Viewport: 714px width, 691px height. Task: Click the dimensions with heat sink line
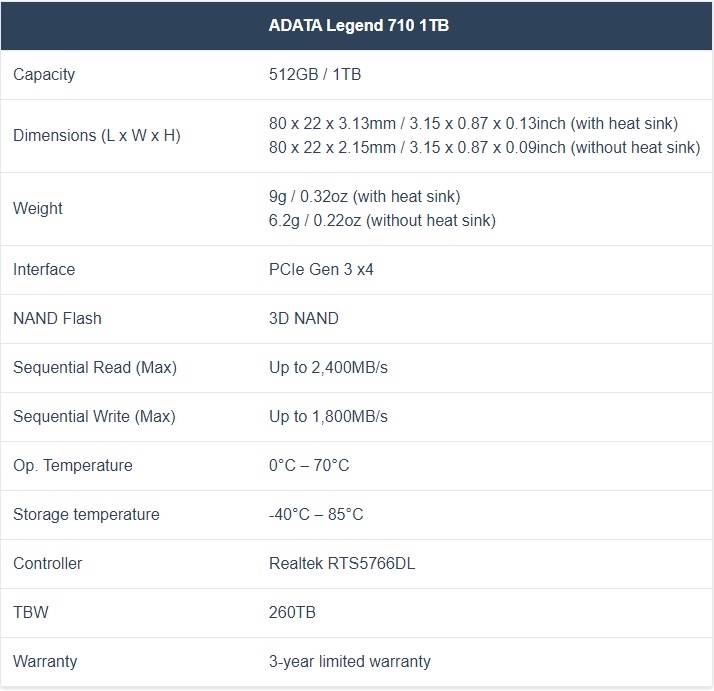point(473,123)
